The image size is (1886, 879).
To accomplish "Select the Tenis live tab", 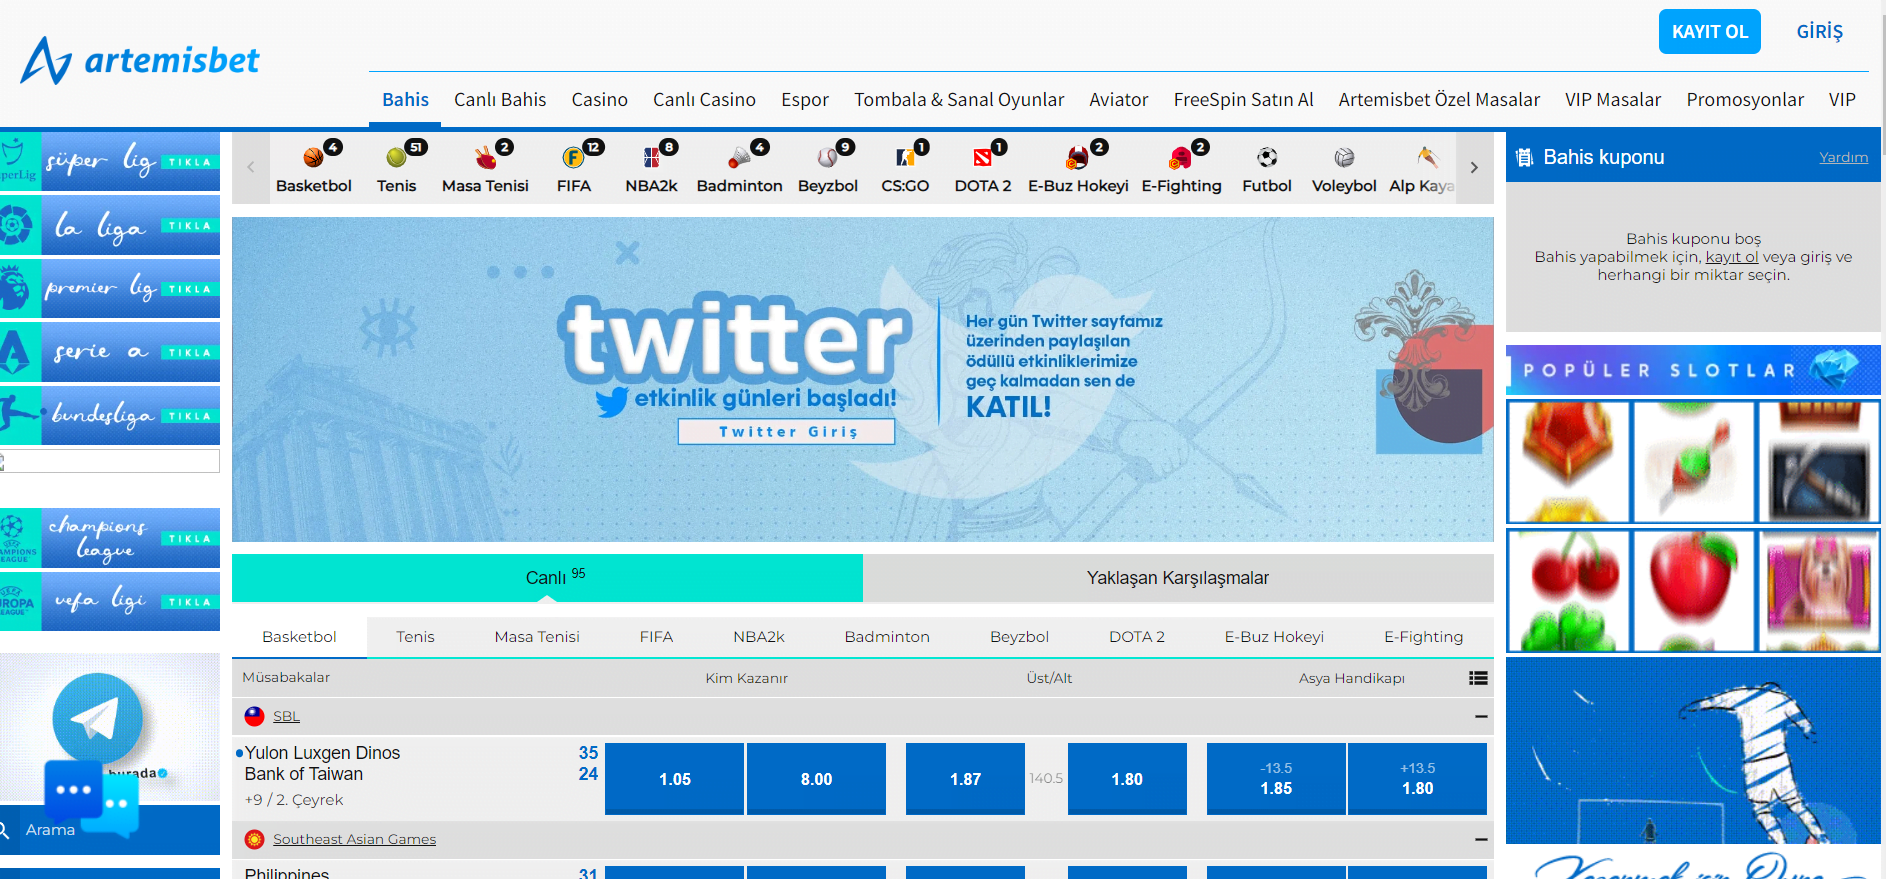I will 415,637.
